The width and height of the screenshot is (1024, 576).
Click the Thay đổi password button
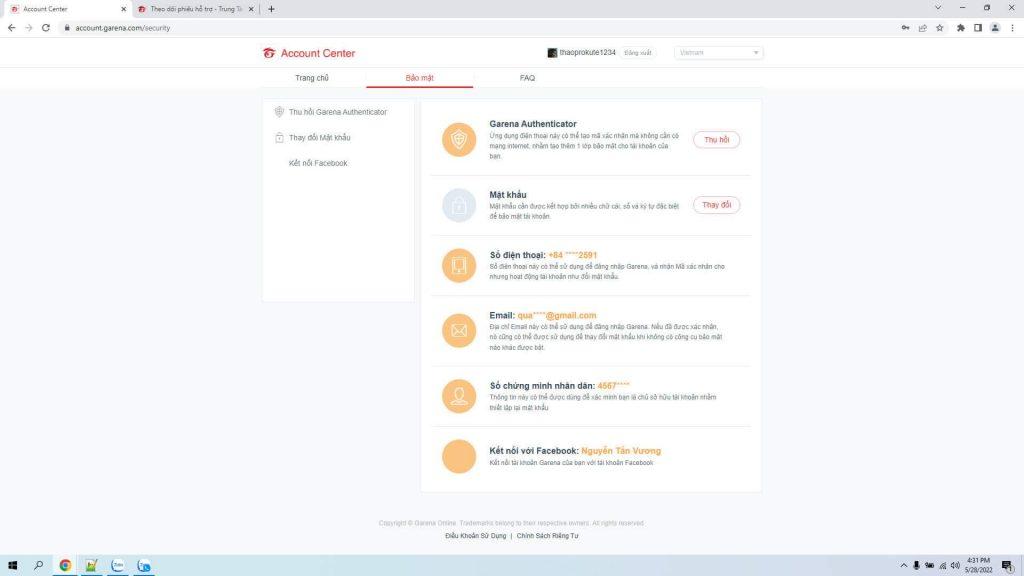point(716,205)
